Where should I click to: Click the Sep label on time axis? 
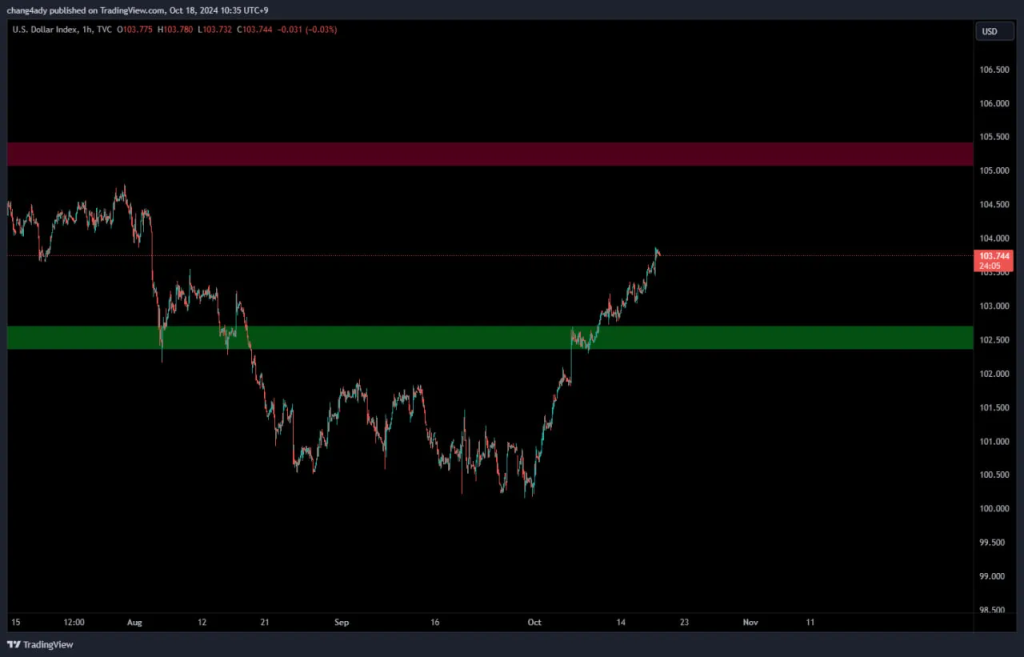342,621
